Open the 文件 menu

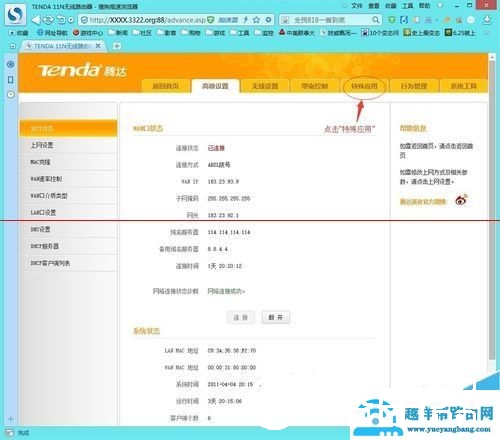357,6
